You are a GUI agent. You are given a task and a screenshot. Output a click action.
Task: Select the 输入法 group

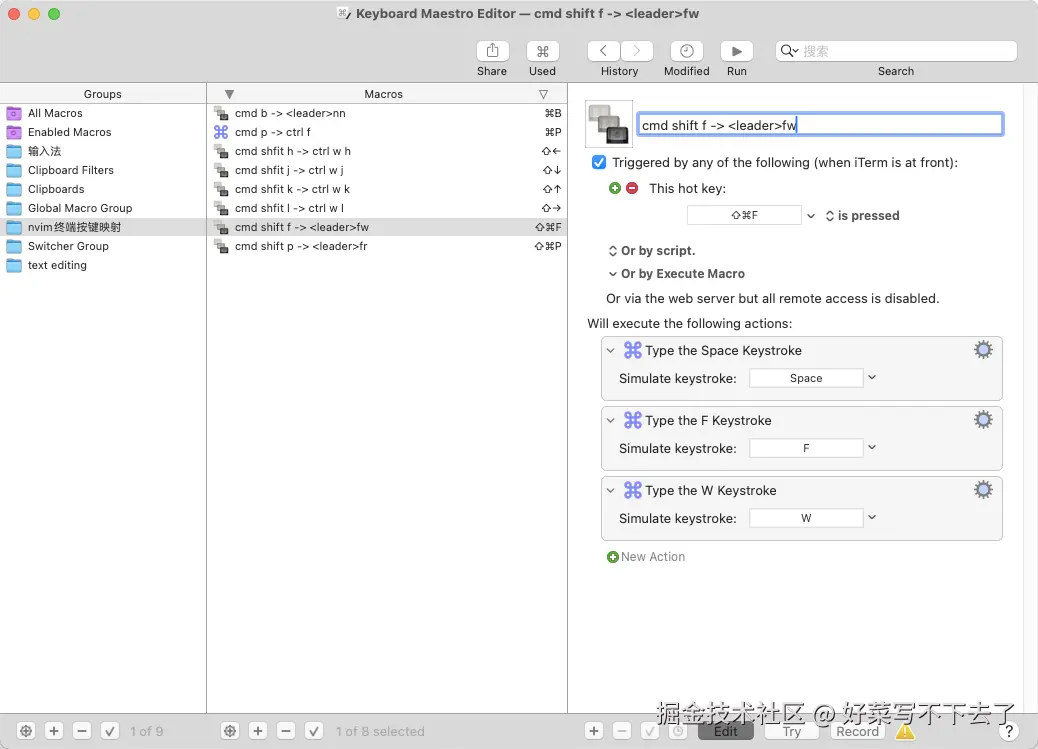tap(103, 151)
